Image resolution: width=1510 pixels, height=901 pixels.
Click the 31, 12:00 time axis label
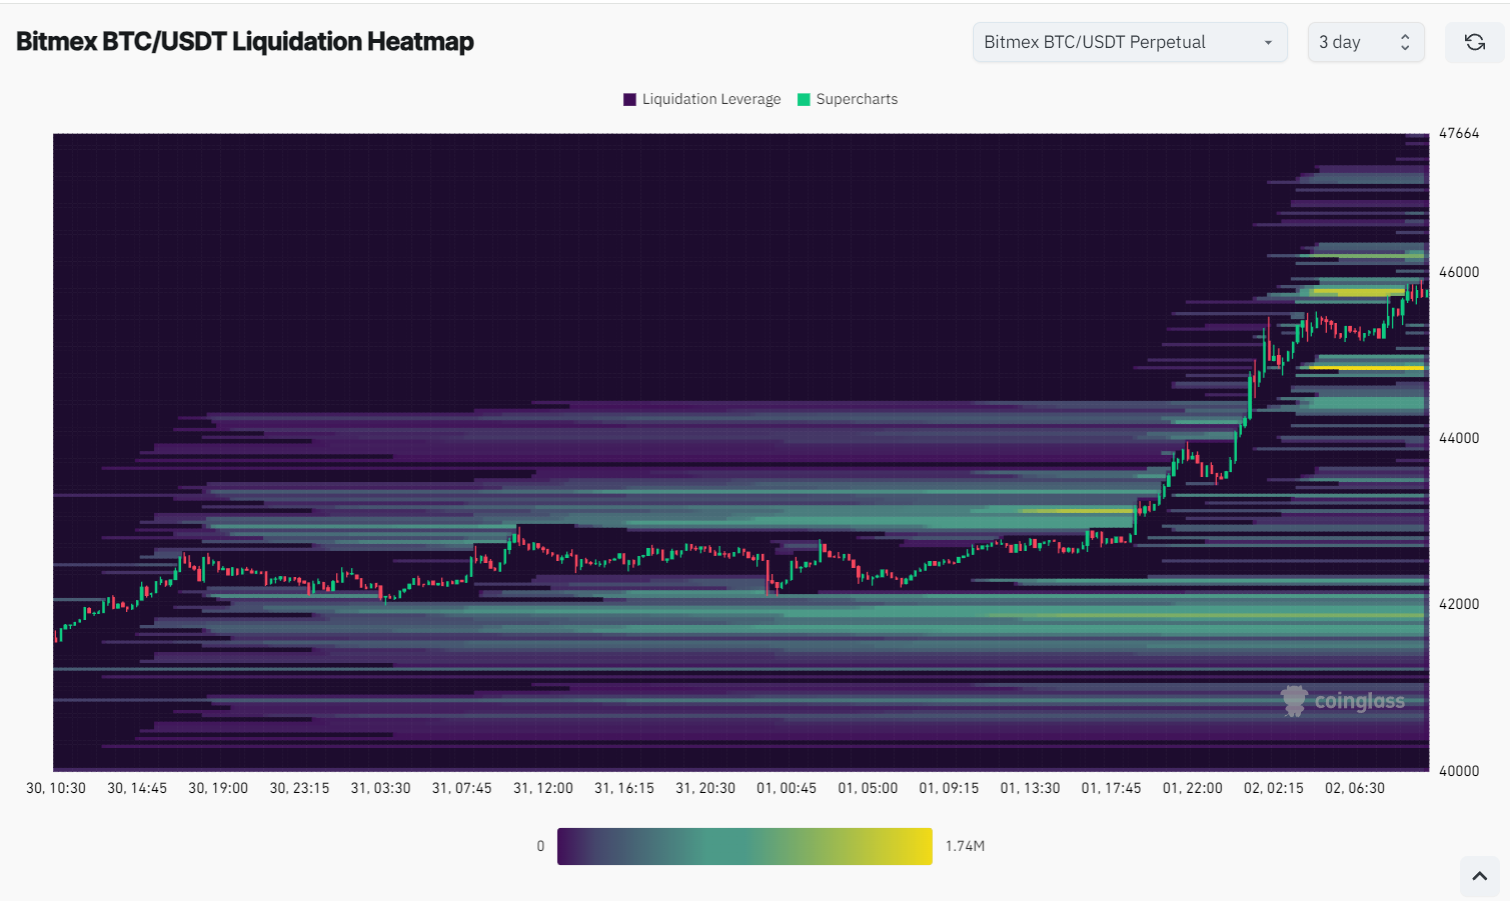(543, 788)
